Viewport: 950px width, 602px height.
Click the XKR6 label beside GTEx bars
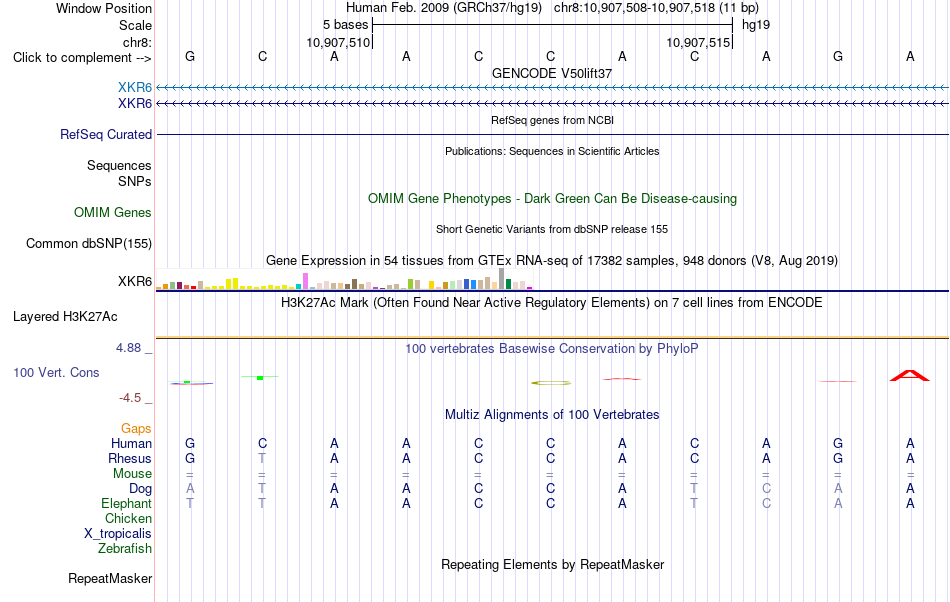tap(135, 282)
